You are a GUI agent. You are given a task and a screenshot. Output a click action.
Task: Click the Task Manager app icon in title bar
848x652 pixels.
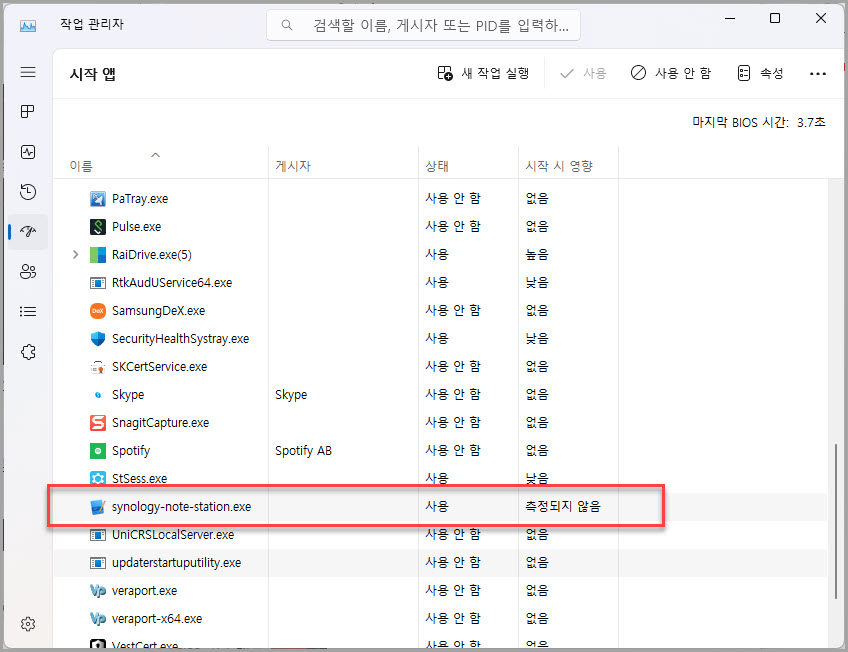click(28, 25)
